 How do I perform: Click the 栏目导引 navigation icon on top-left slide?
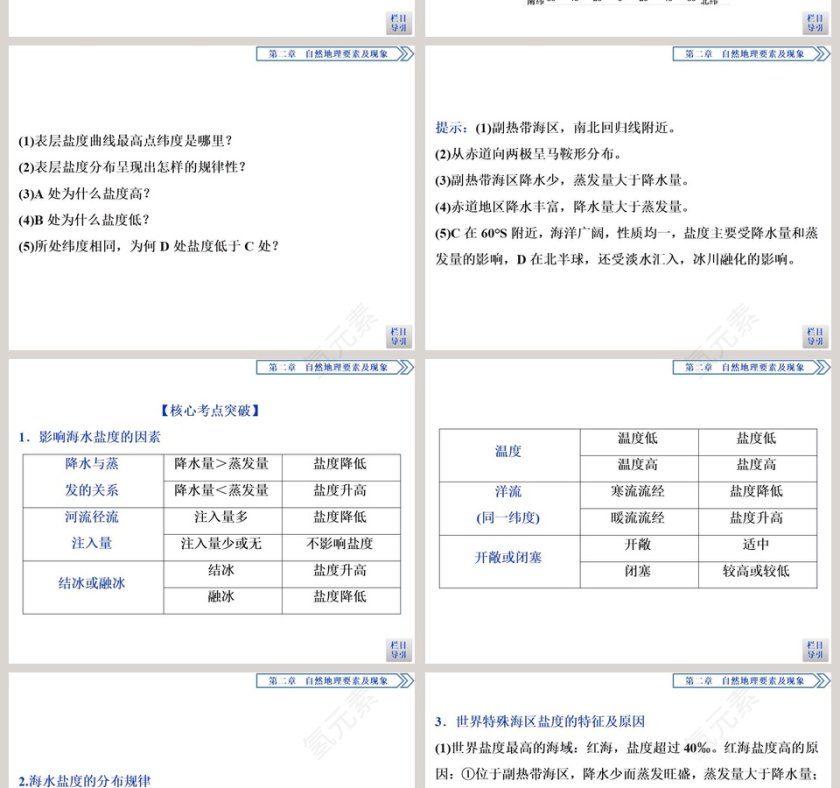click(x=397, y=23)
